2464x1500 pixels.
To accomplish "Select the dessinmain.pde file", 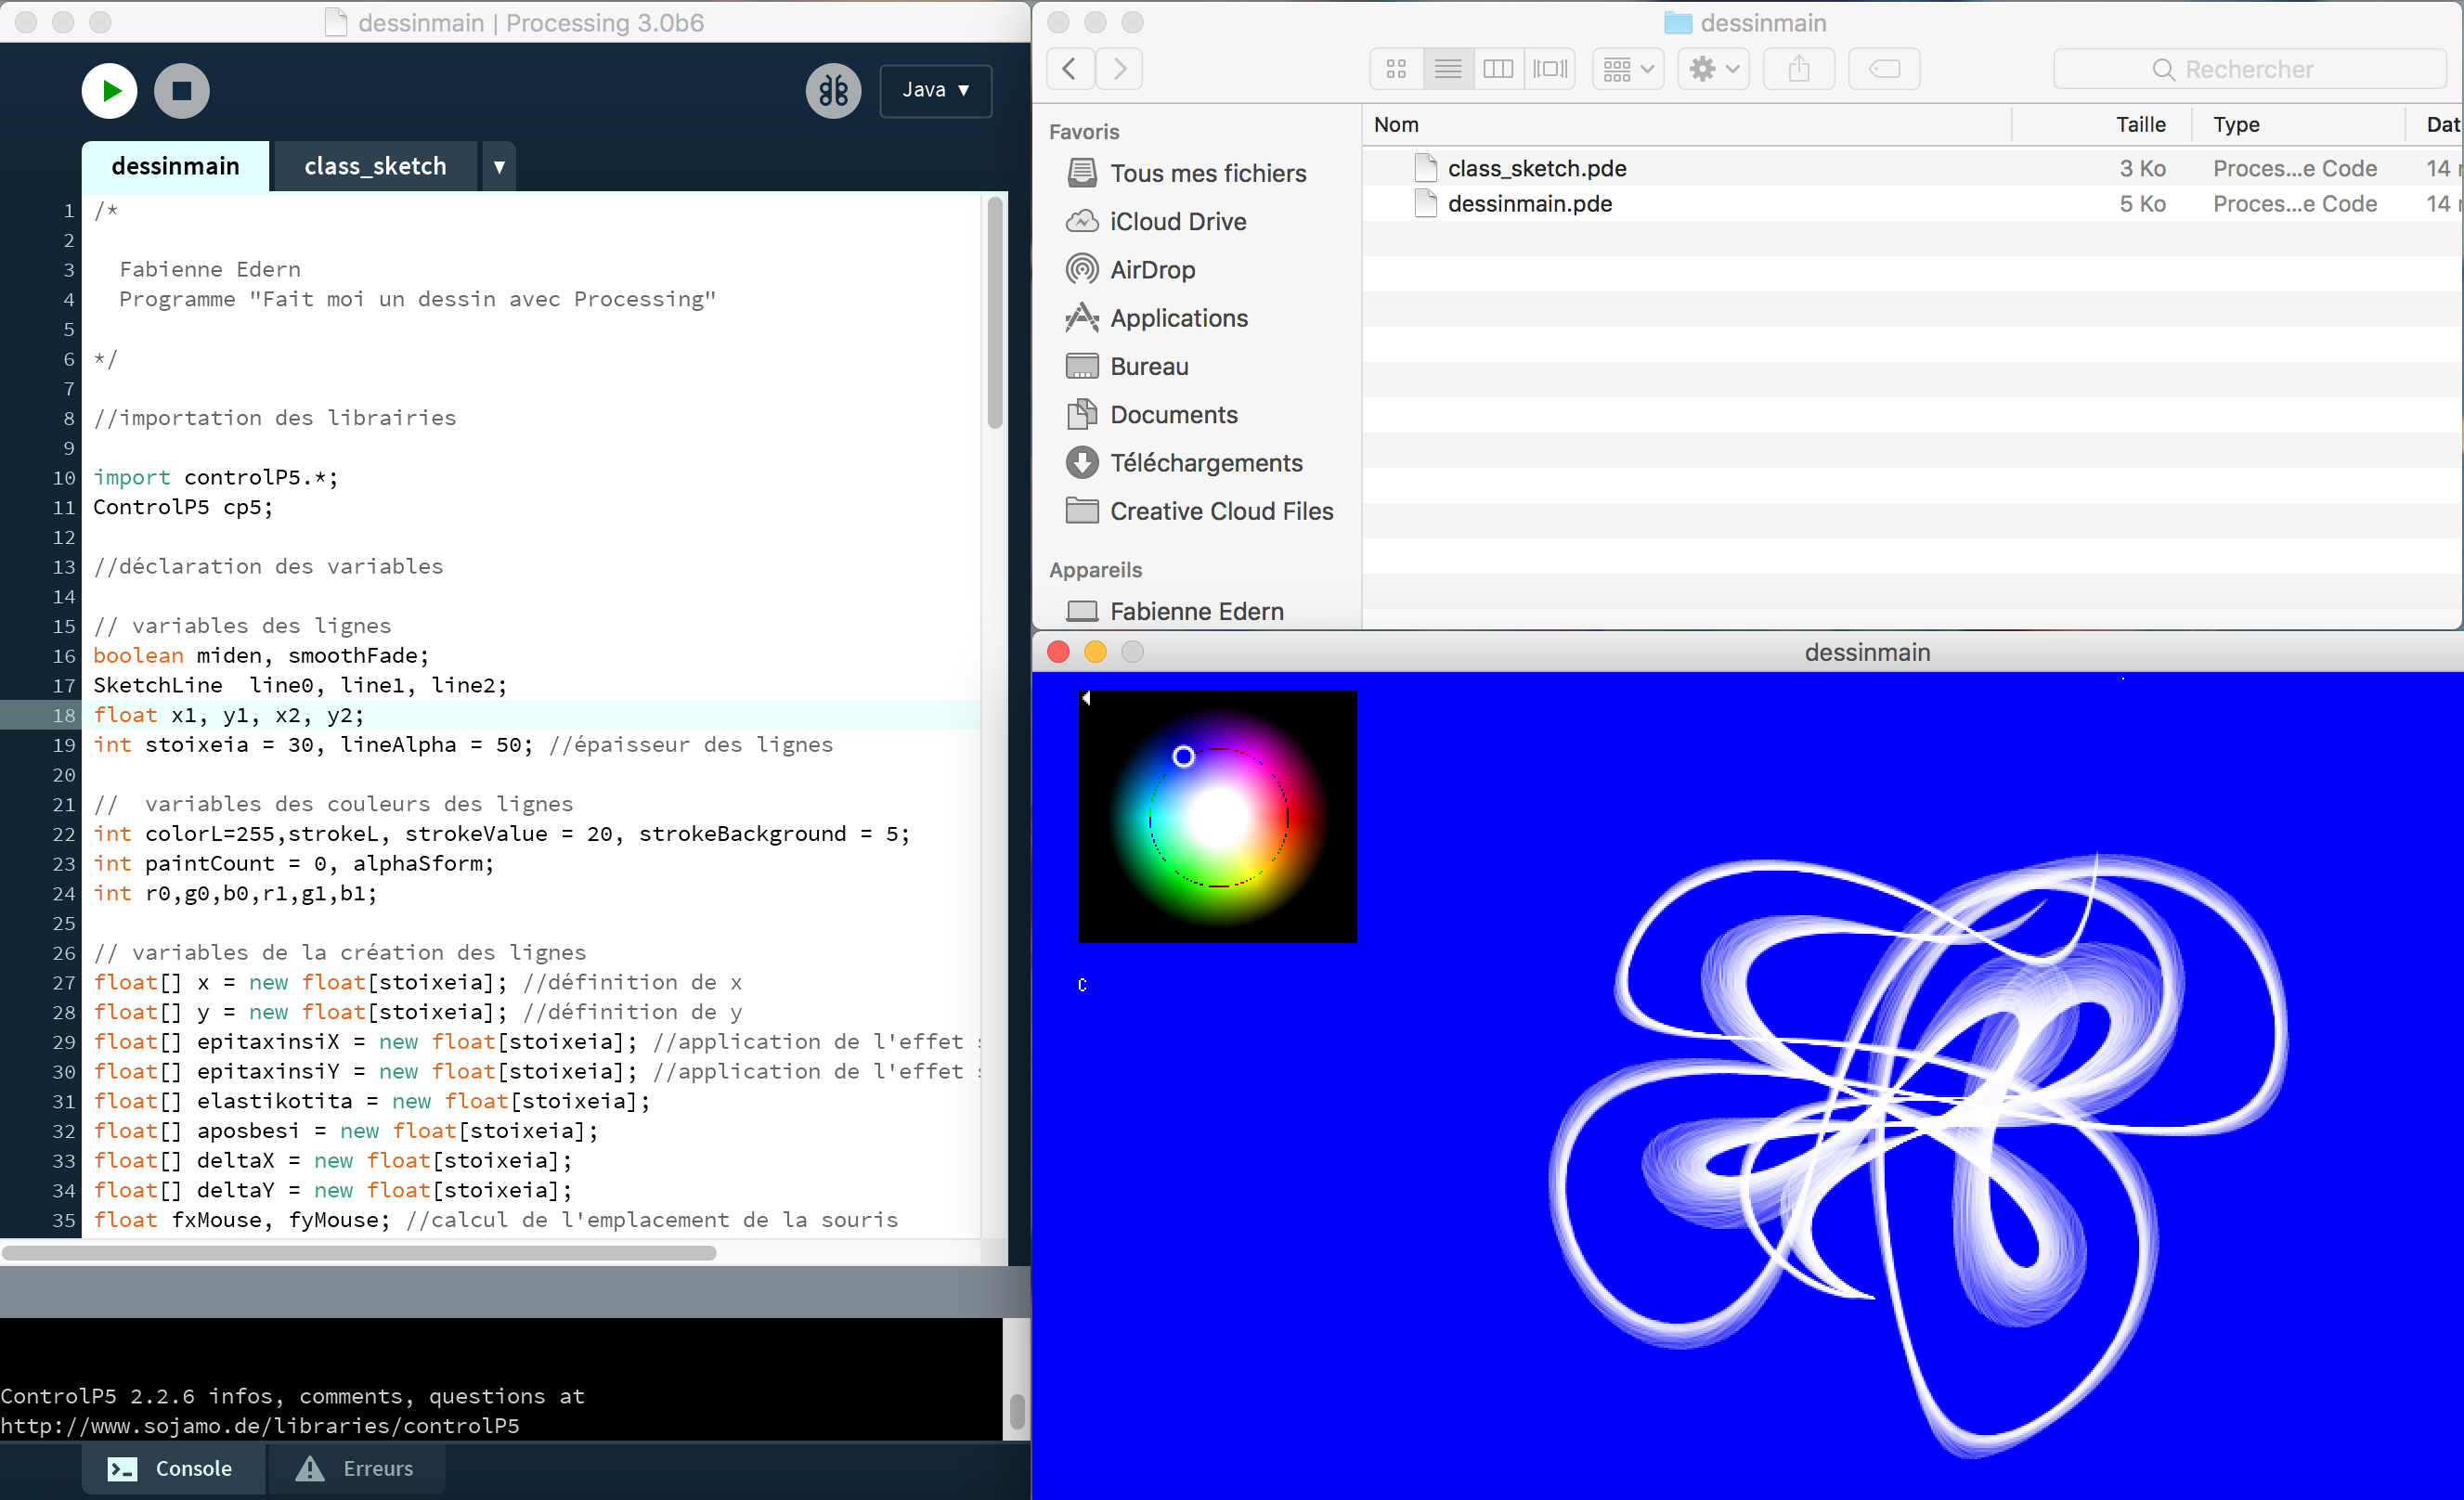I will tap(1529, 204).
